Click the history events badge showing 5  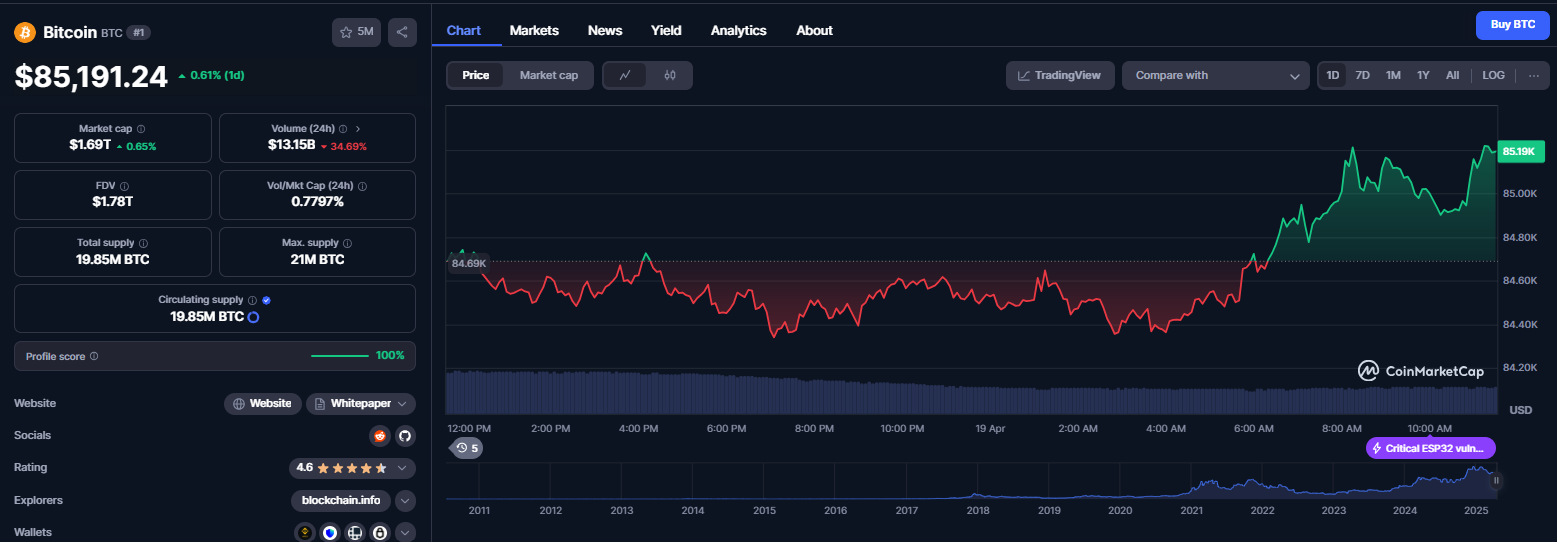pyautogui.click(x=466, y=448)
